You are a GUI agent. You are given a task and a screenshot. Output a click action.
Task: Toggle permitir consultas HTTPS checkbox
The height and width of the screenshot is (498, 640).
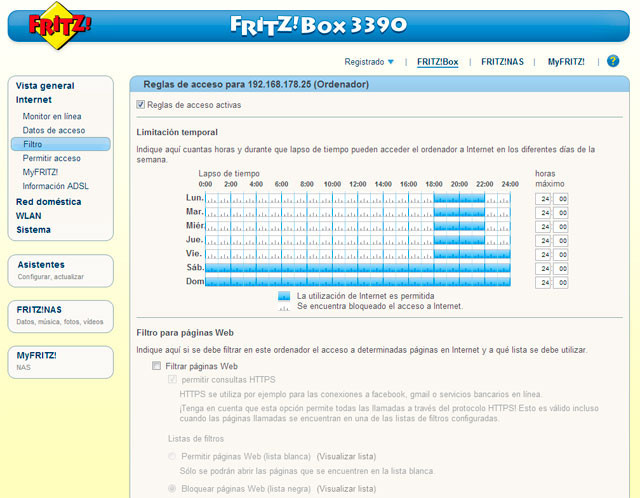pyautogui.click(x=172, y=379)
